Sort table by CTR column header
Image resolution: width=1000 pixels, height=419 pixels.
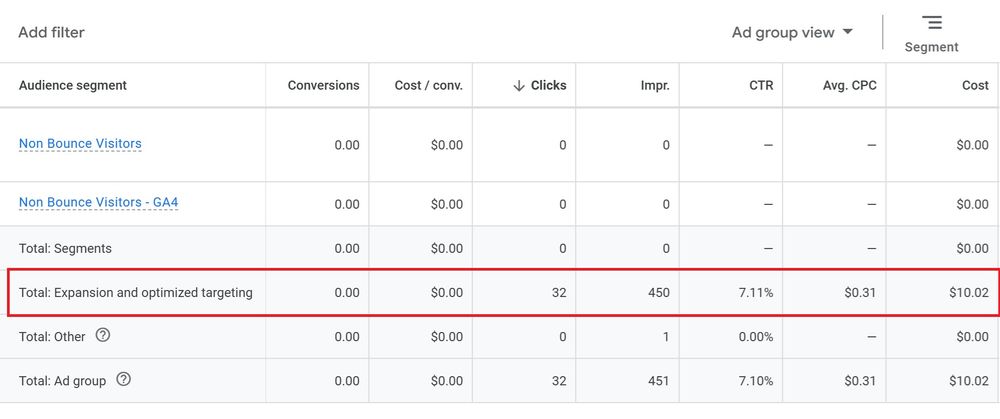[x=760, y=86]
